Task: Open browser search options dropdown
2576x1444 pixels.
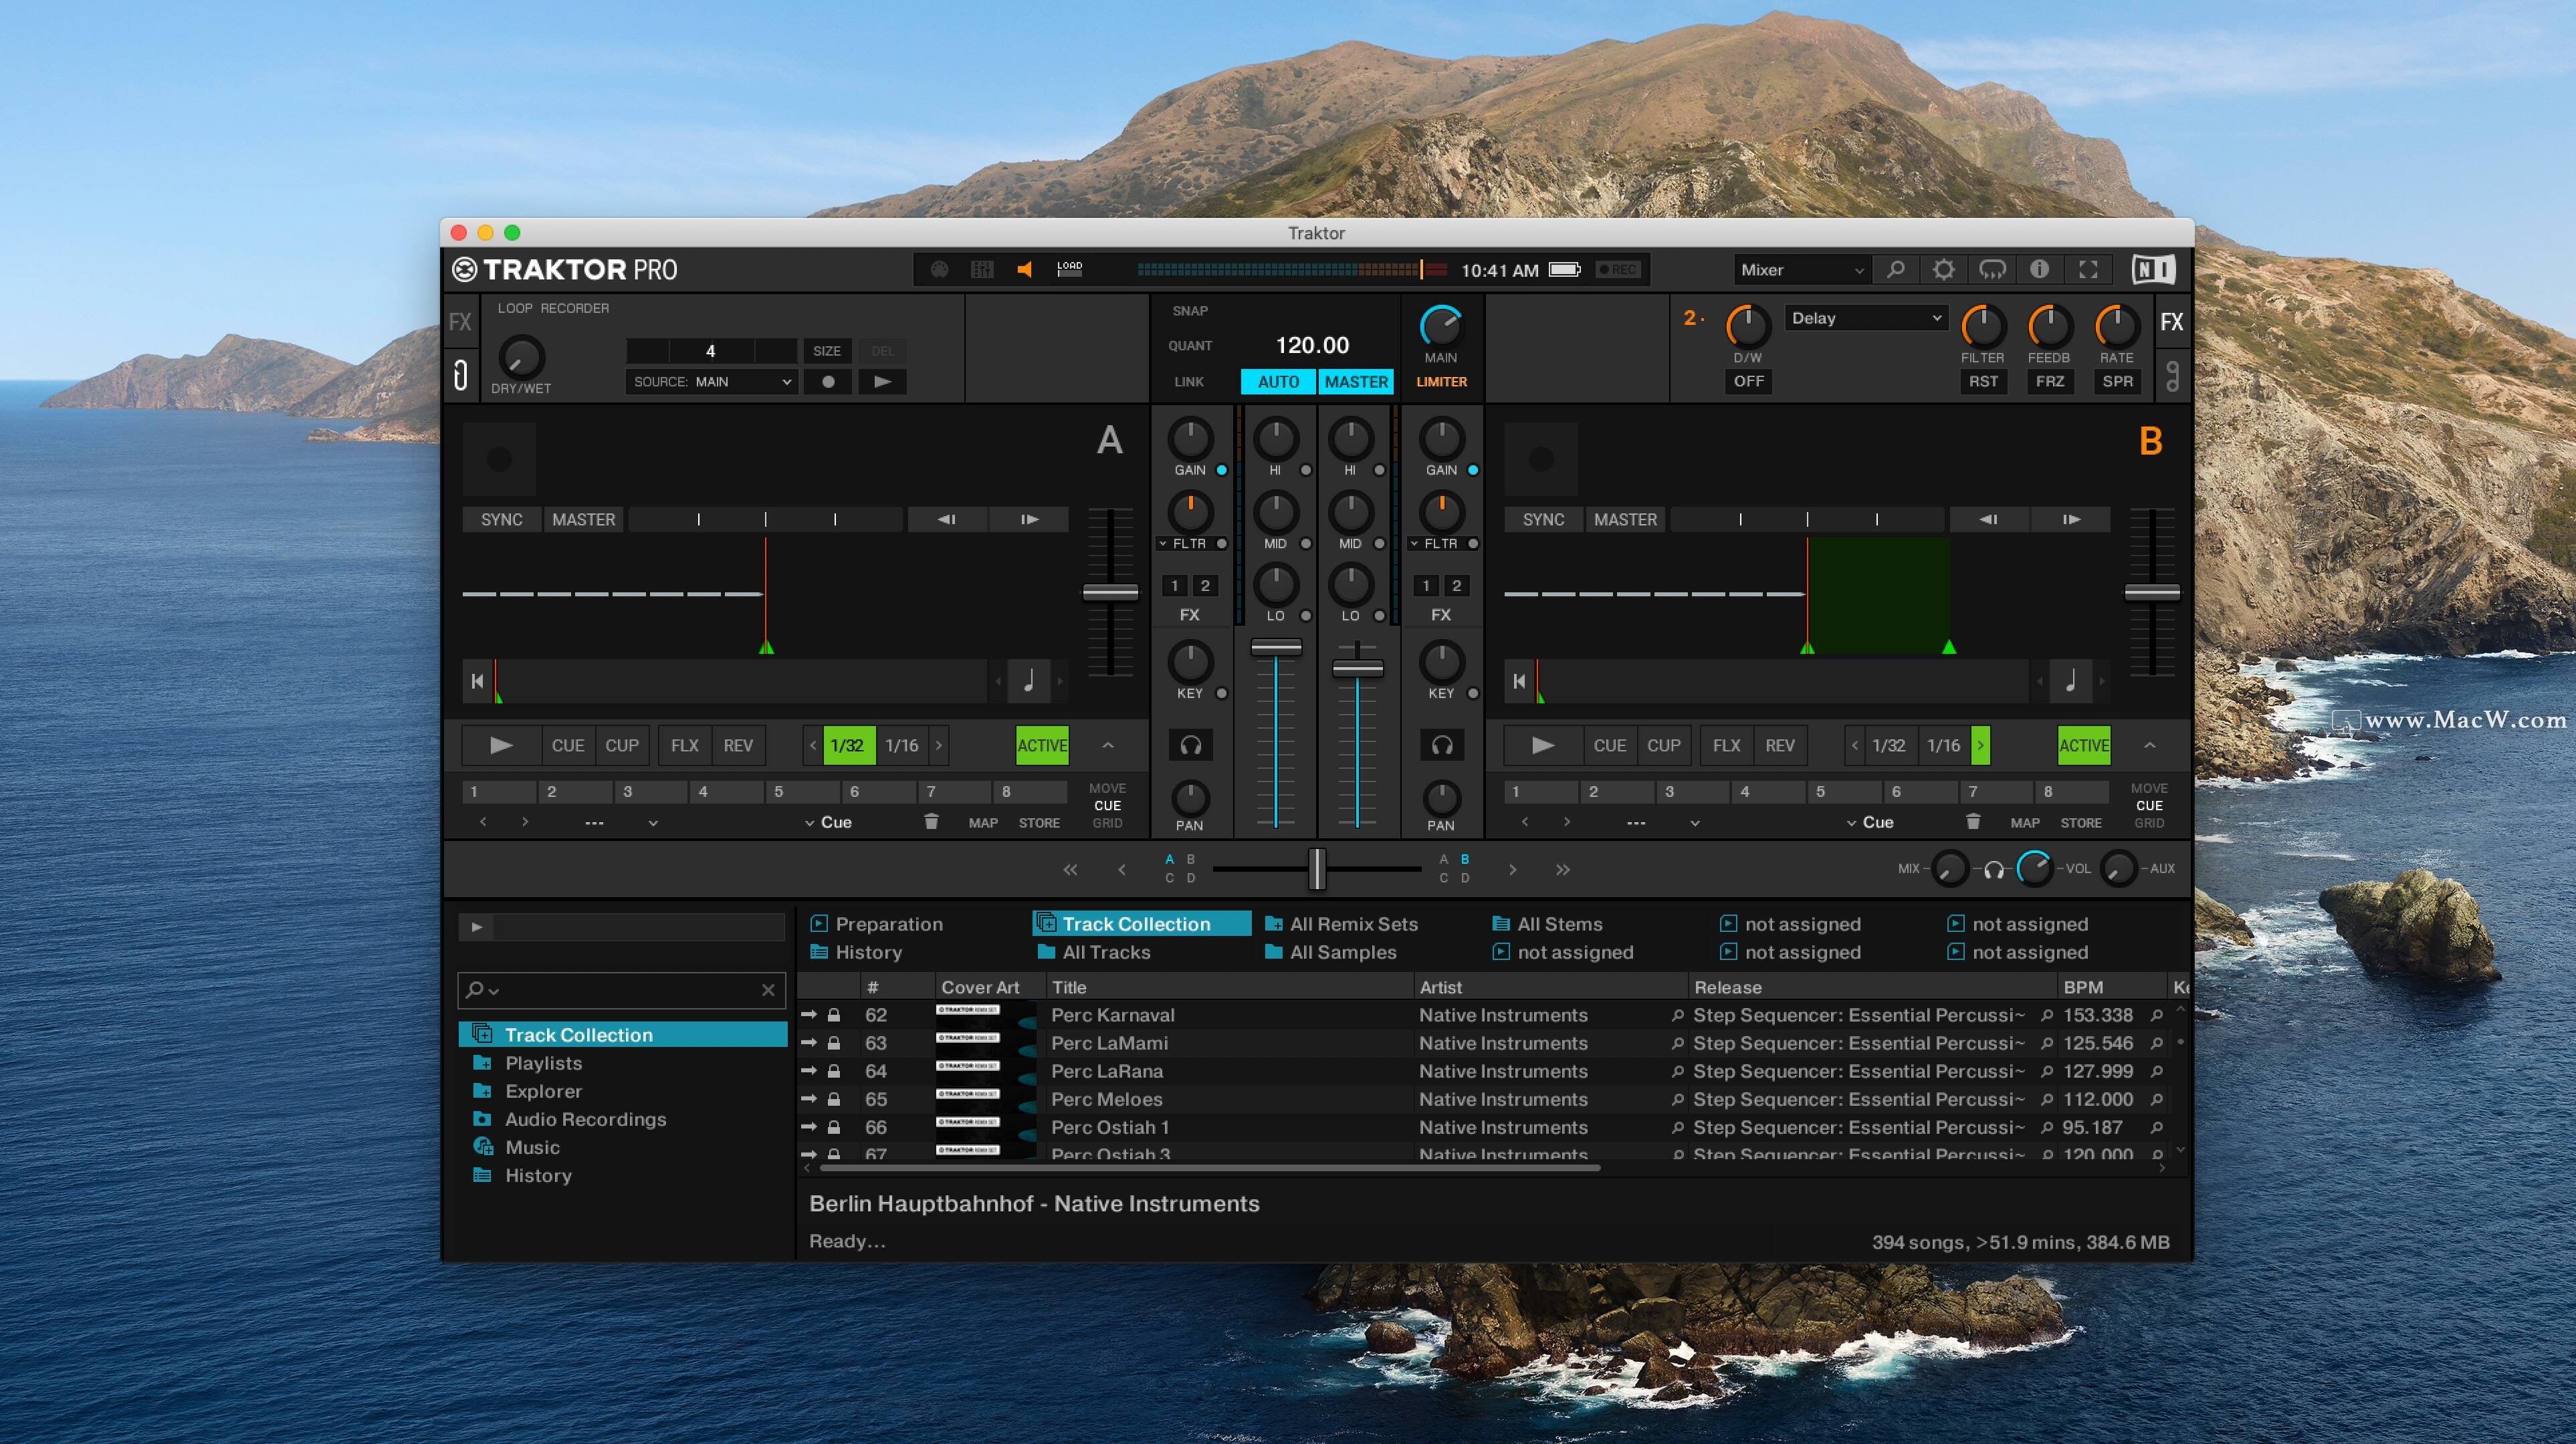Action: point(482,990)
